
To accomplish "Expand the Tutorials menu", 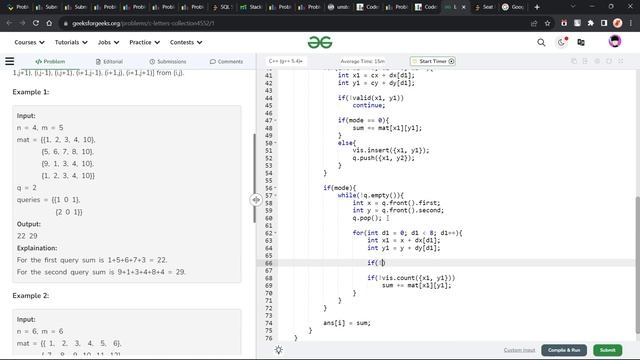I will [71, 42].
